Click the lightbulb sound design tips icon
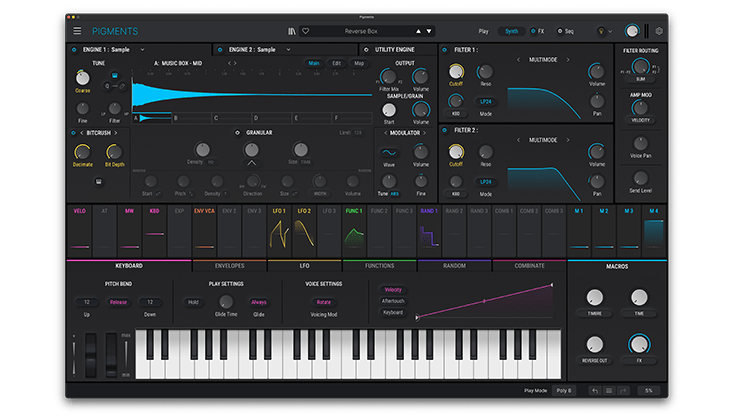The image size is (732, 417). click(x=601, y=31)
